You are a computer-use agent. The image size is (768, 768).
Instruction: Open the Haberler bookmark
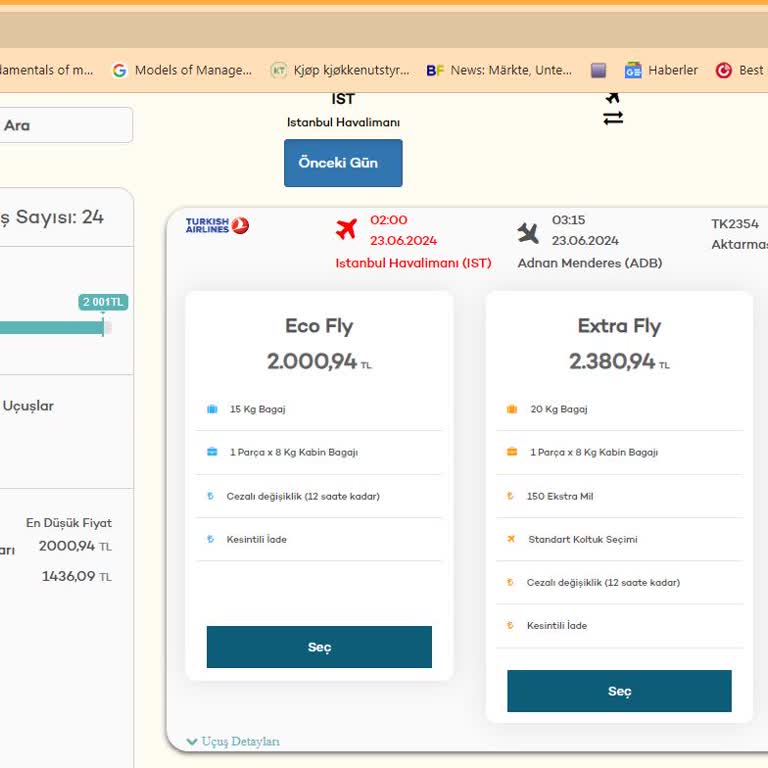pyautogui.click(x=662, y=70)
